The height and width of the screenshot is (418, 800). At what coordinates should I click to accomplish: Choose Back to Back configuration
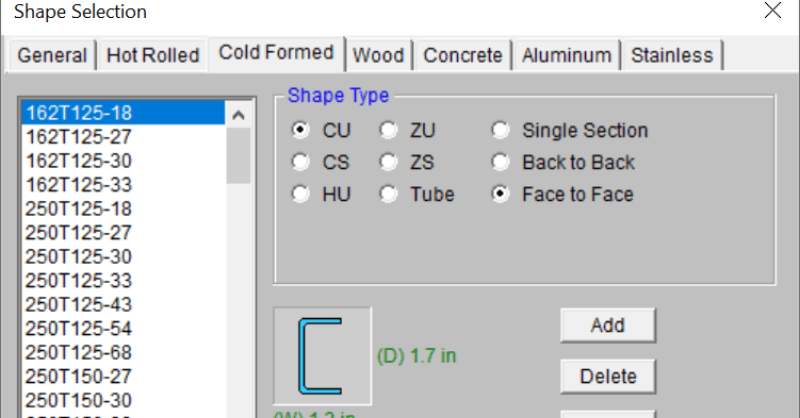(500, 162)
